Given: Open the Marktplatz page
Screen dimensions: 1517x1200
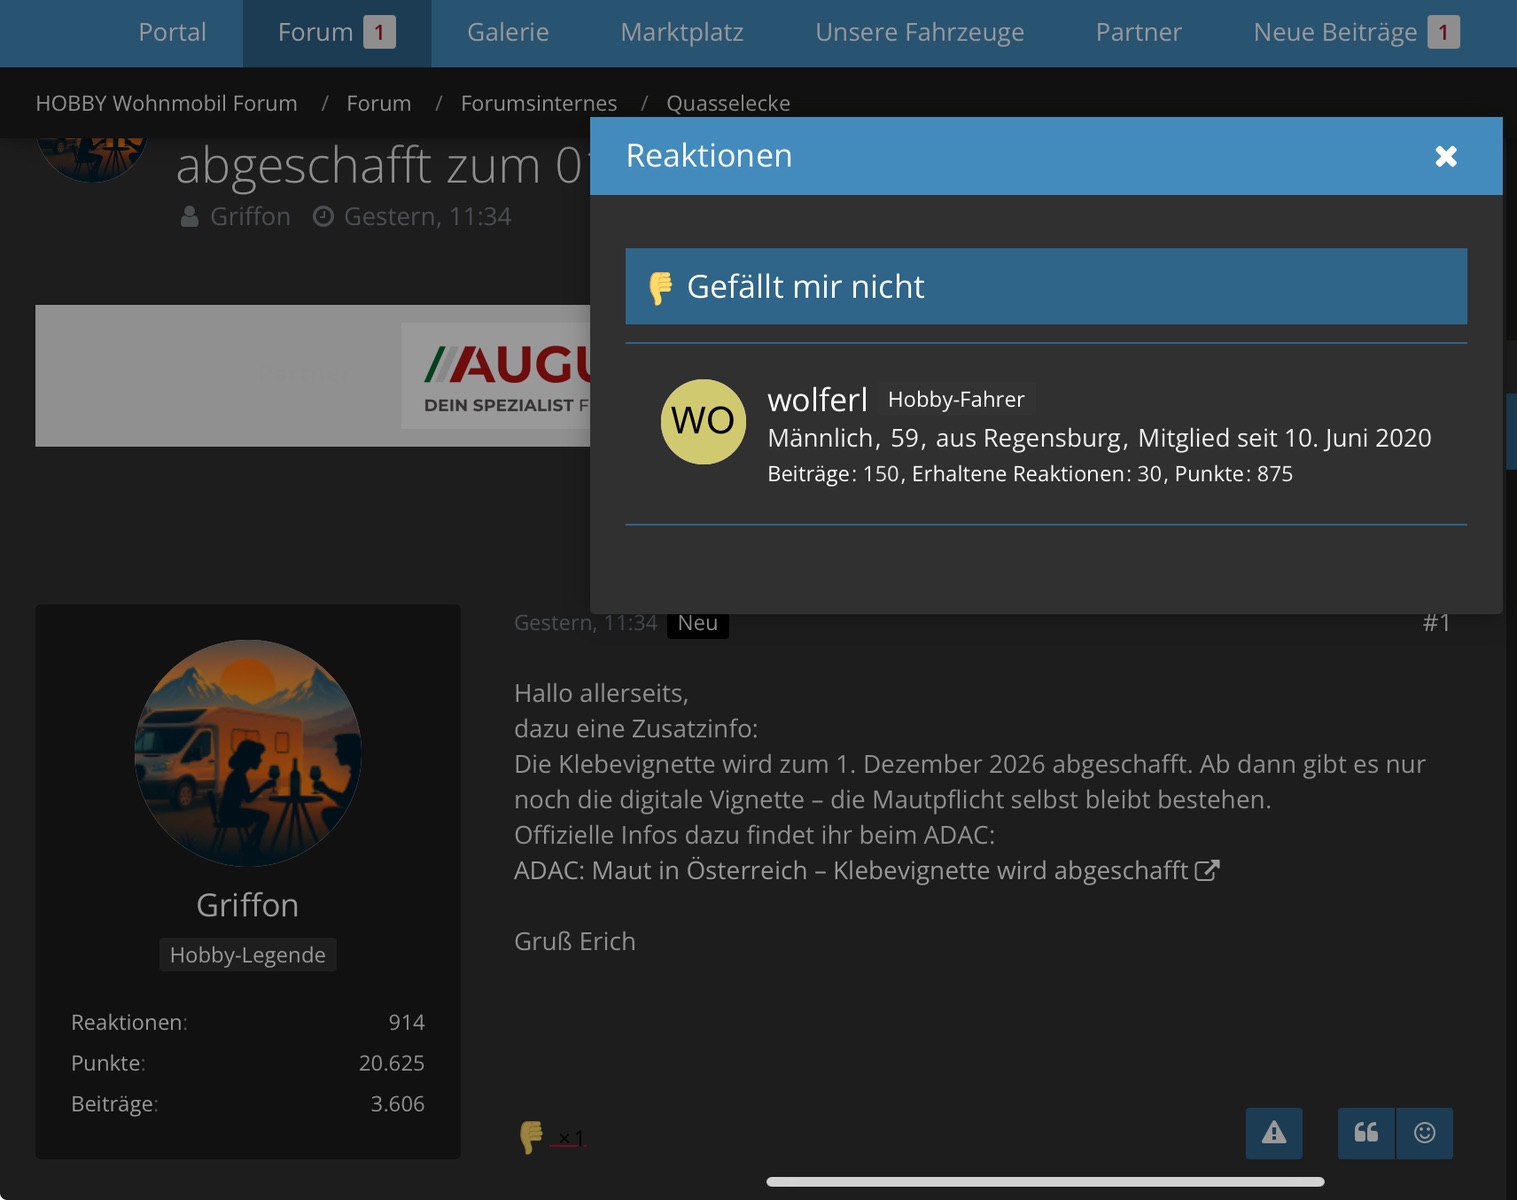Looking at the screenshot, I should point(682,33).
